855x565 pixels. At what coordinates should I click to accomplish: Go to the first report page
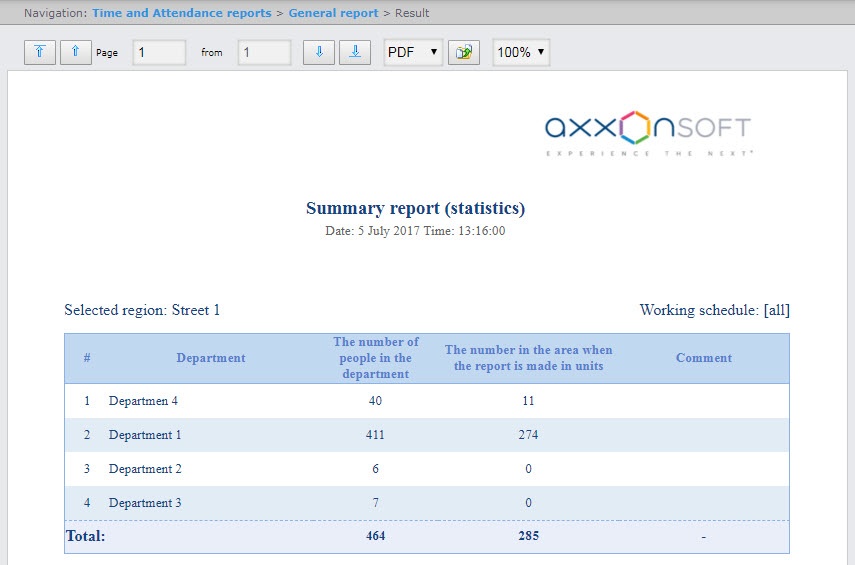39,52
